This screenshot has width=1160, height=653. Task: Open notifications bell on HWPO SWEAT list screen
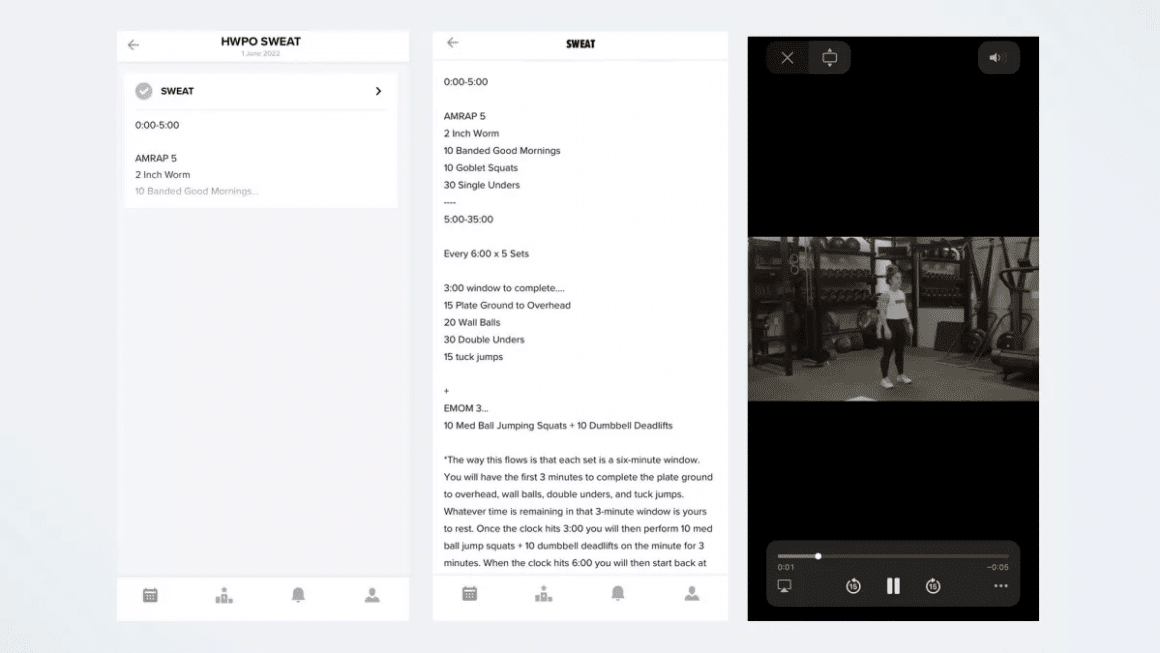[298, 595]
